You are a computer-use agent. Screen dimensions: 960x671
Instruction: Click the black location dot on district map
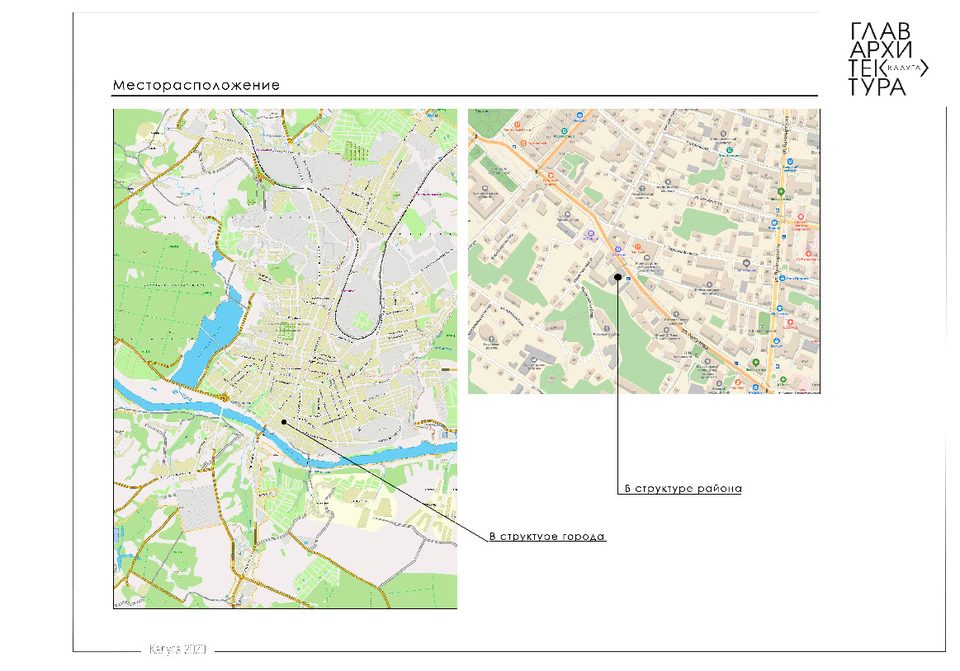click(x=618, y=277)
